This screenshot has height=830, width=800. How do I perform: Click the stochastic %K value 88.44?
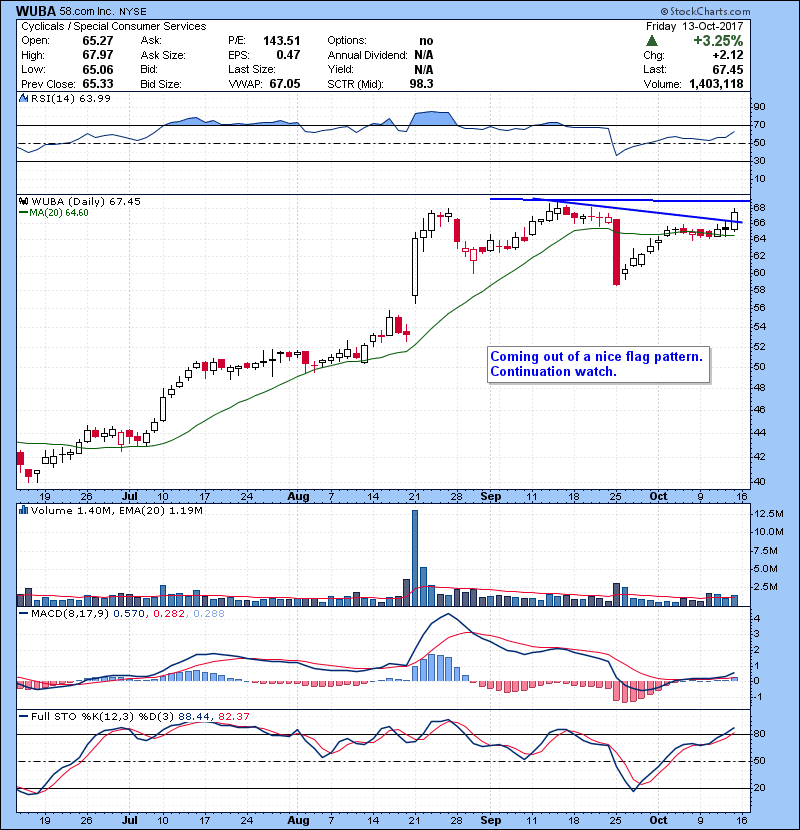(194, 716)
